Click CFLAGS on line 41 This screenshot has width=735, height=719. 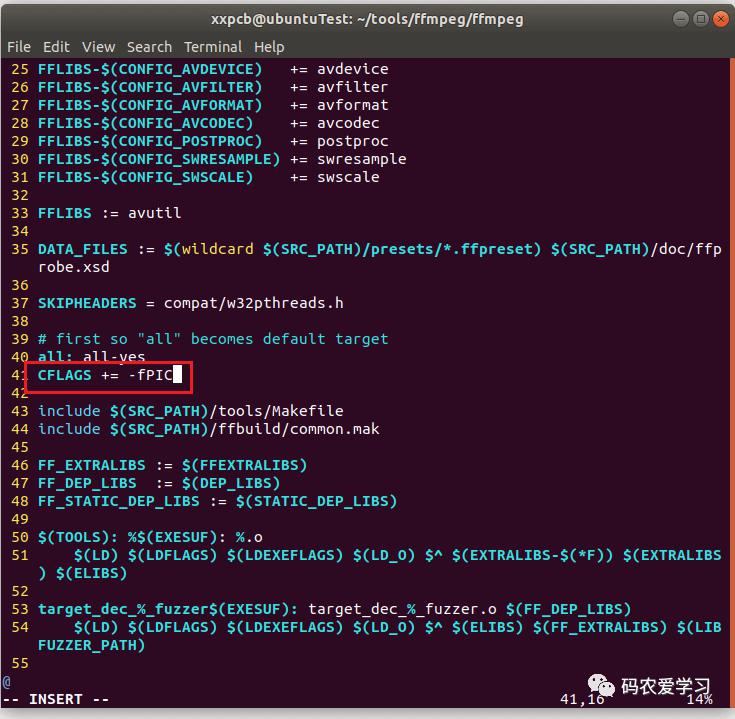point(65,375)
